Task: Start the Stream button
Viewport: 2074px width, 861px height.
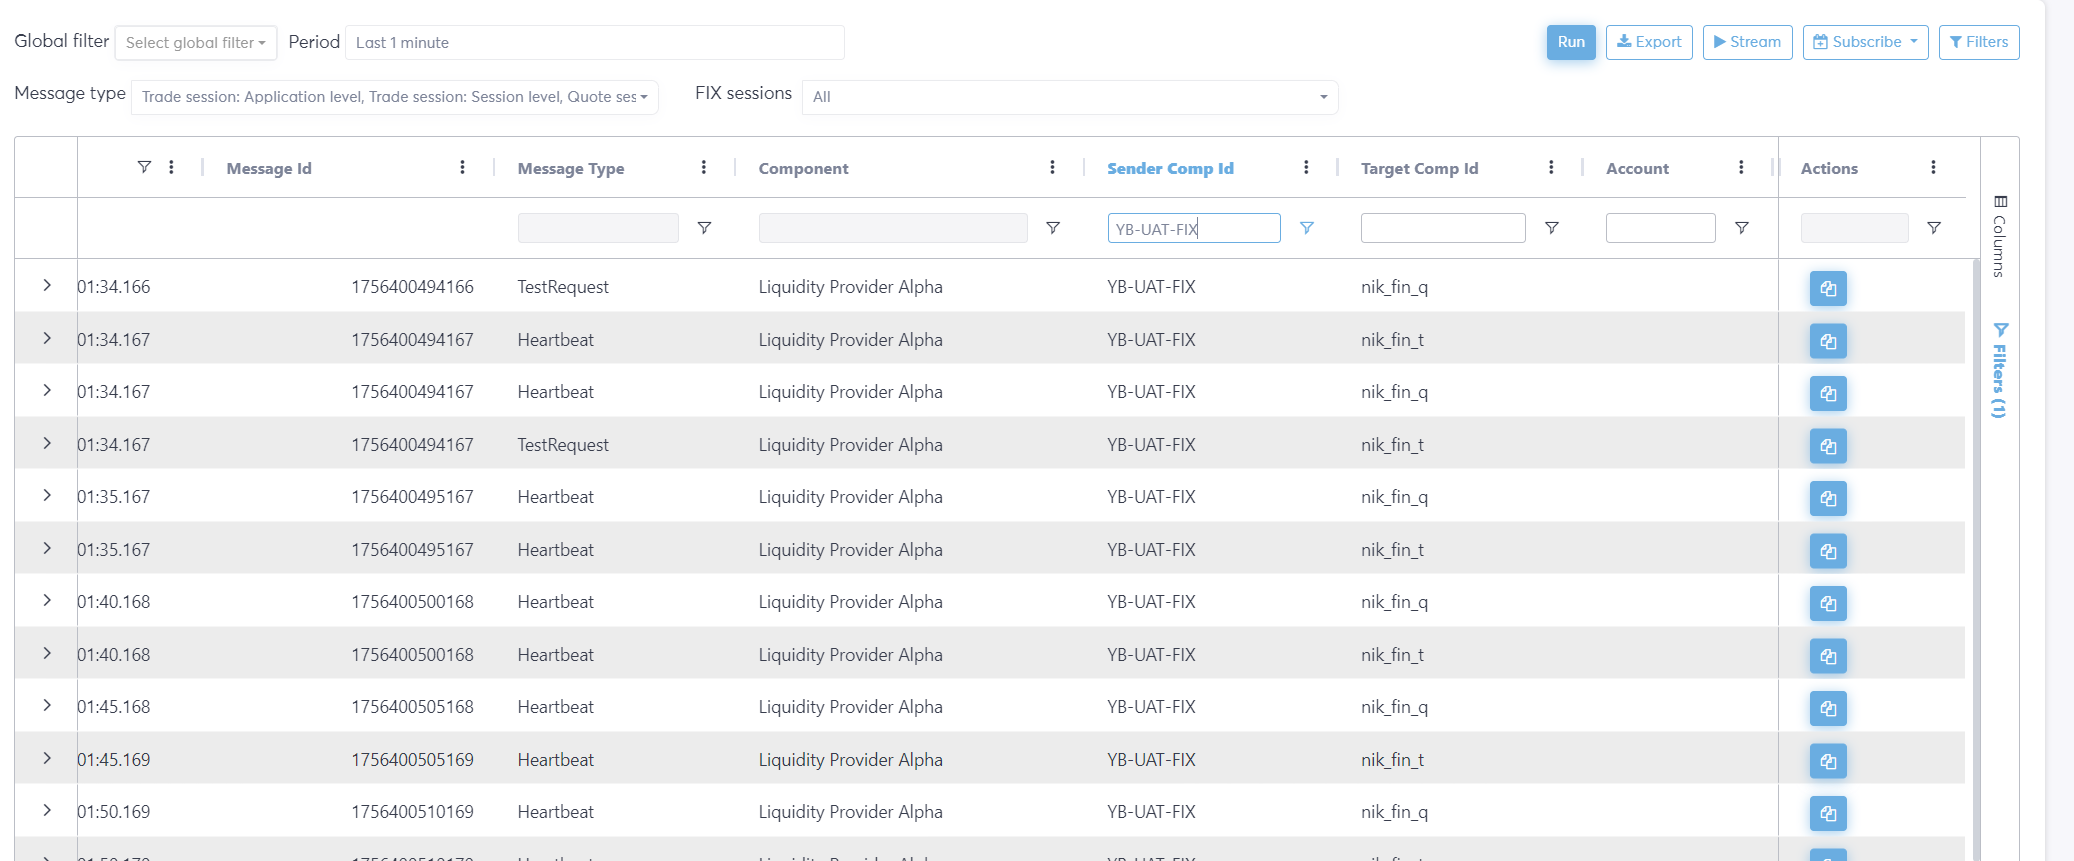Action: tap(1746, 42)
